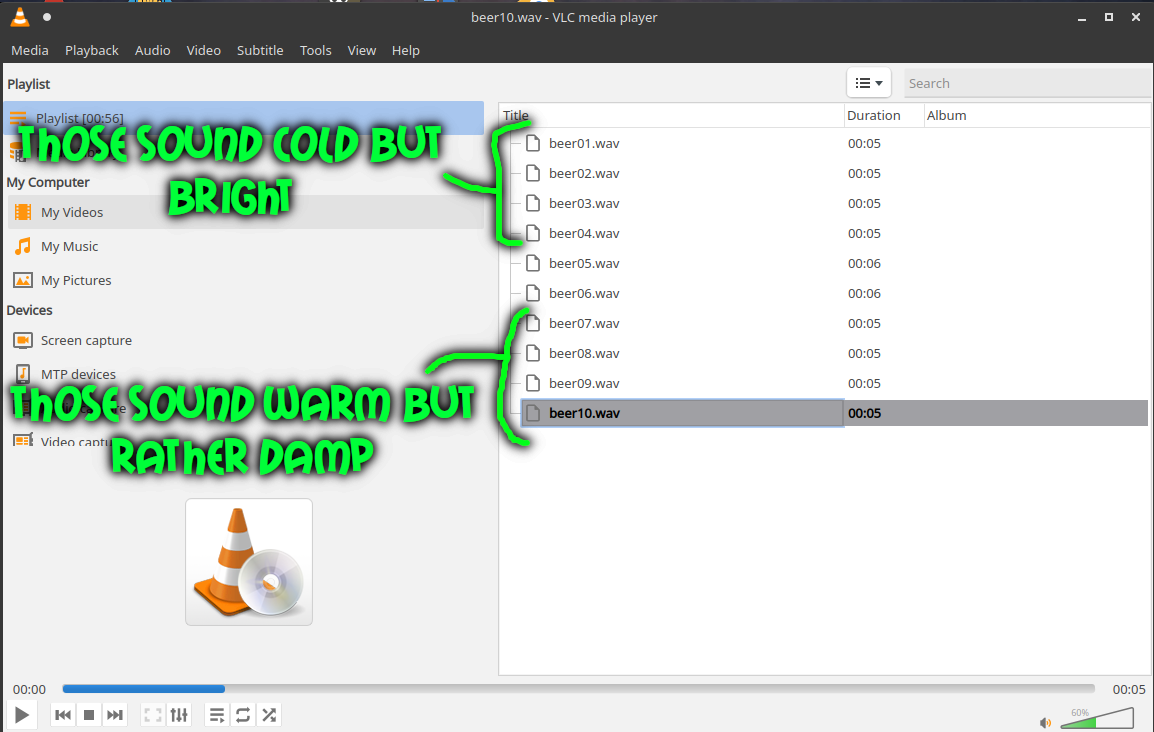Toggle loop mode
1154x732 pixels.
point(243,714)
